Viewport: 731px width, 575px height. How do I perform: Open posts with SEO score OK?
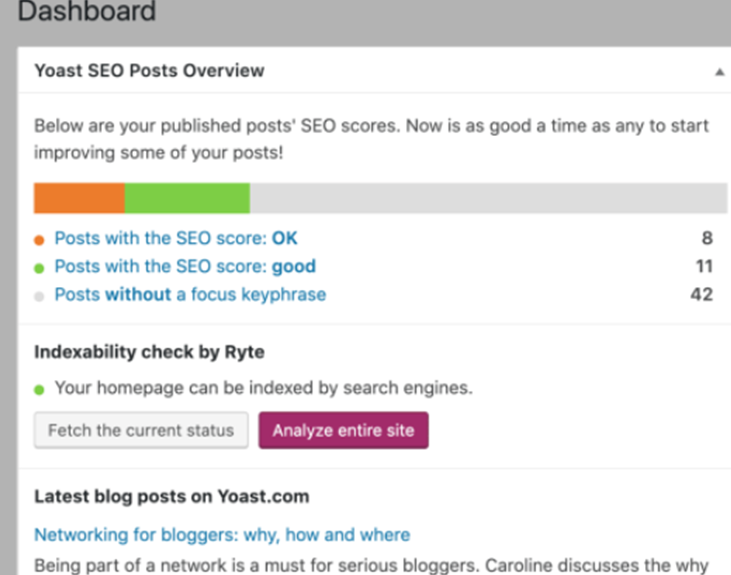(x=176, y=238)
